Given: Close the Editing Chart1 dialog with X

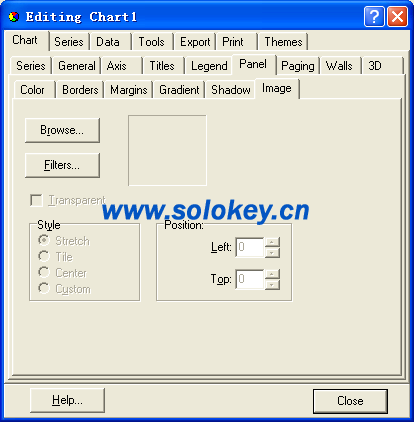Looking at the screenshot, I should pyautogui.click(x=397, y=16).
